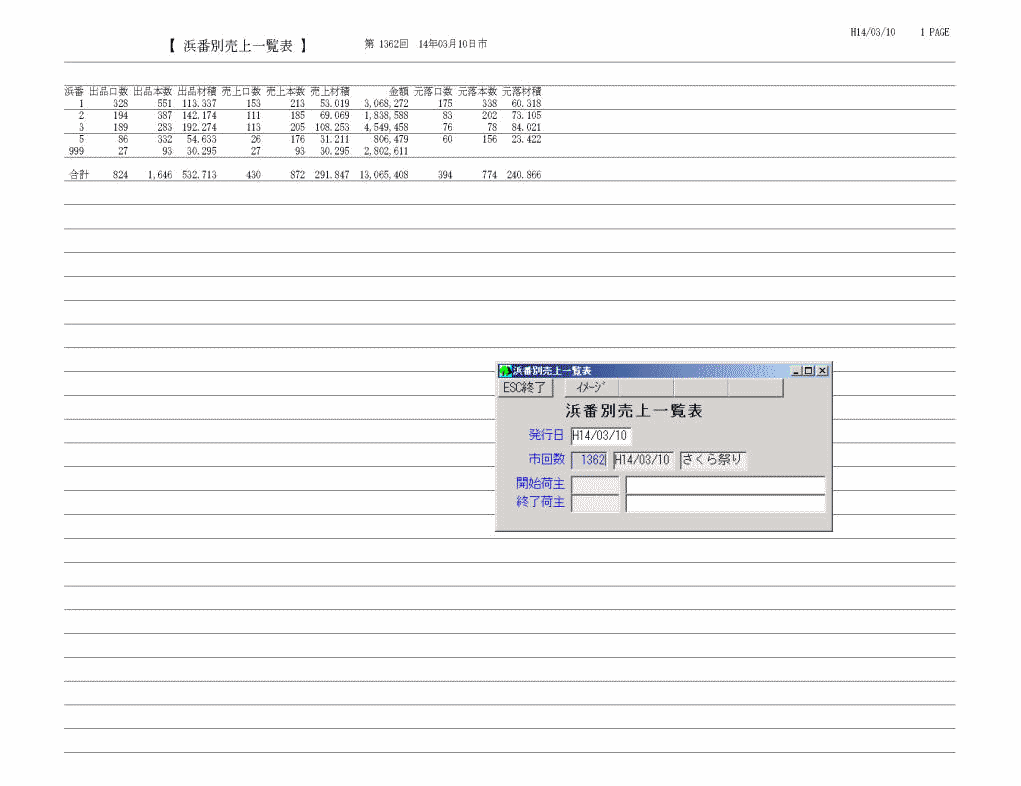
Task: Click the 出品本数 column header
Action: [153, 92]
